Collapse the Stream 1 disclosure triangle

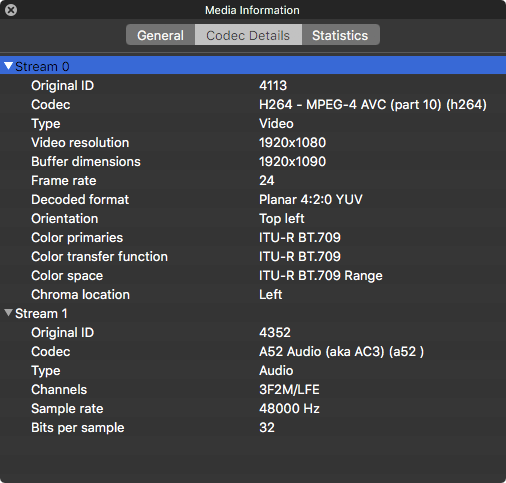tap(9, 313)
